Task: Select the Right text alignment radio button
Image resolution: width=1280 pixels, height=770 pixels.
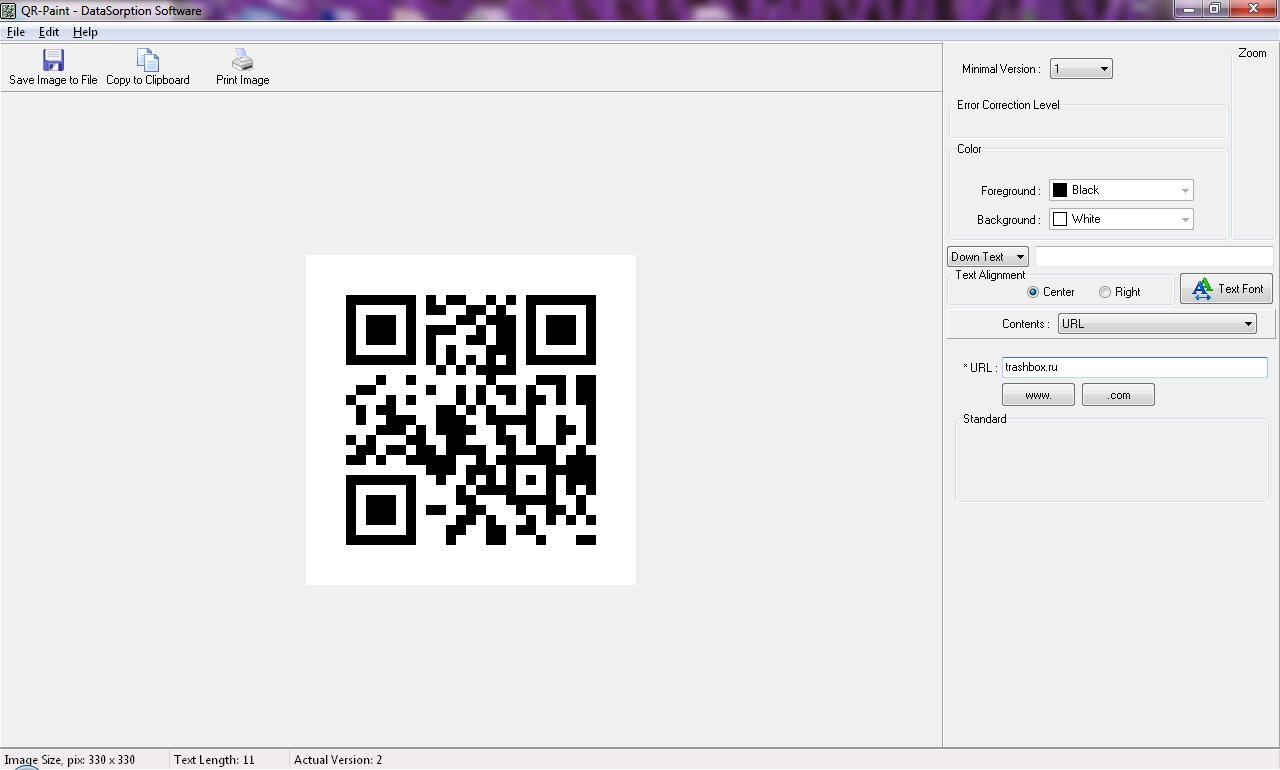Action: click(x=1104, y=292)
